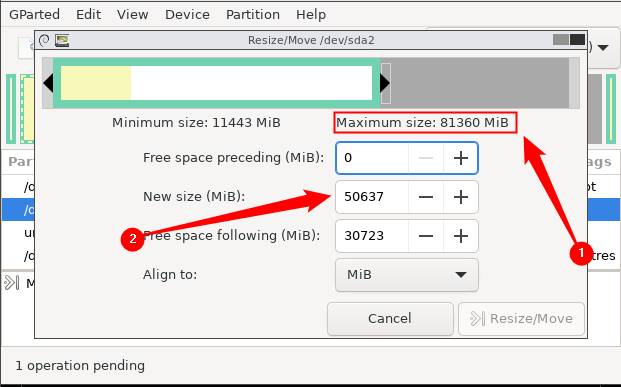
Task: Click the dark gray title bar button
Action: (x=577, y=40)
